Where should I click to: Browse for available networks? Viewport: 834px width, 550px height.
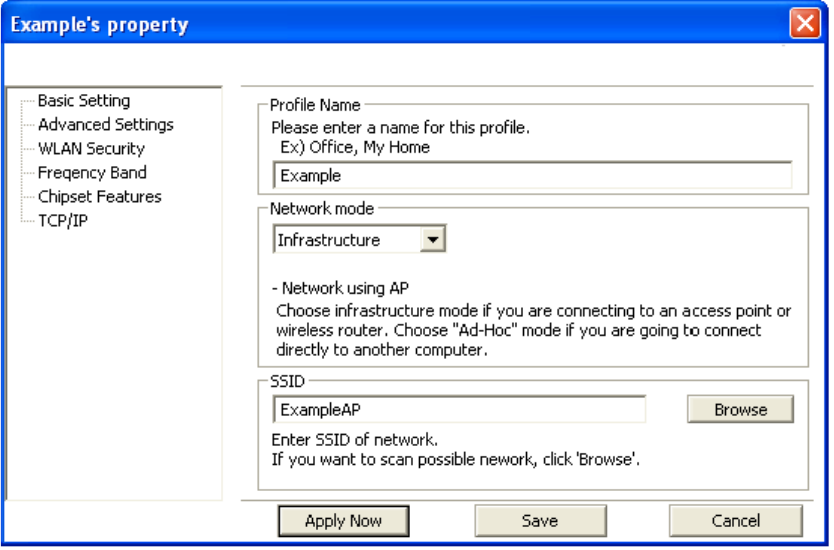pos(740,410)
